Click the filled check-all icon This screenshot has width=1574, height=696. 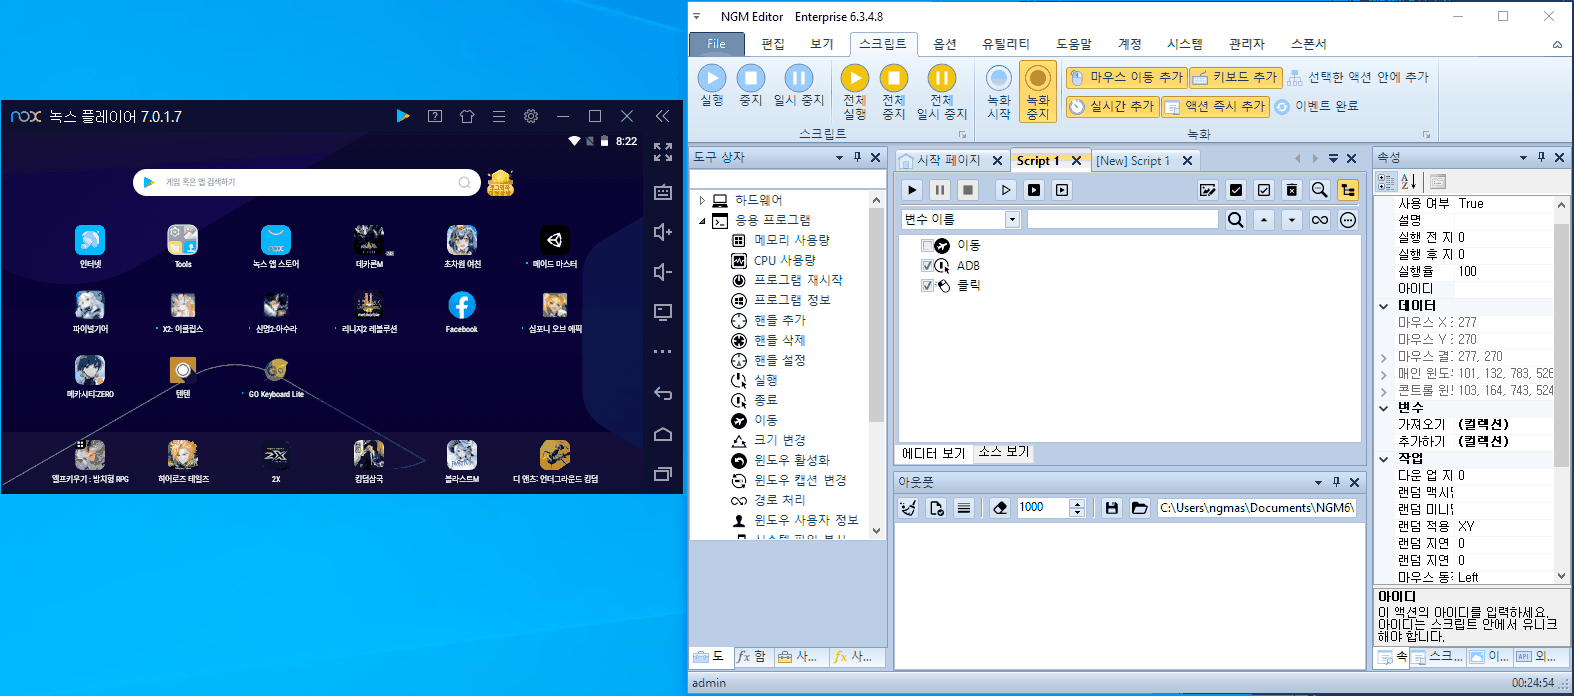1236,190
